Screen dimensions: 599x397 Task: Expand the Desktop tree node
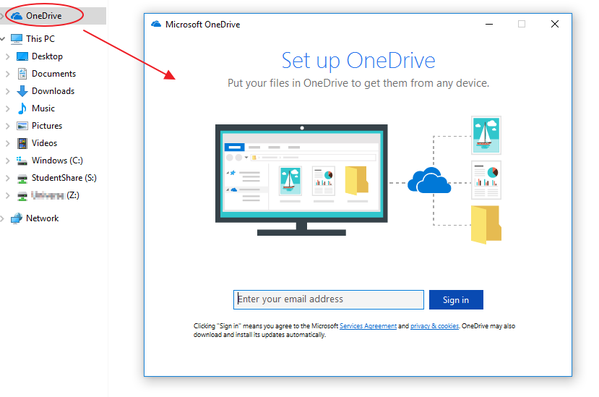click(8, 57)
